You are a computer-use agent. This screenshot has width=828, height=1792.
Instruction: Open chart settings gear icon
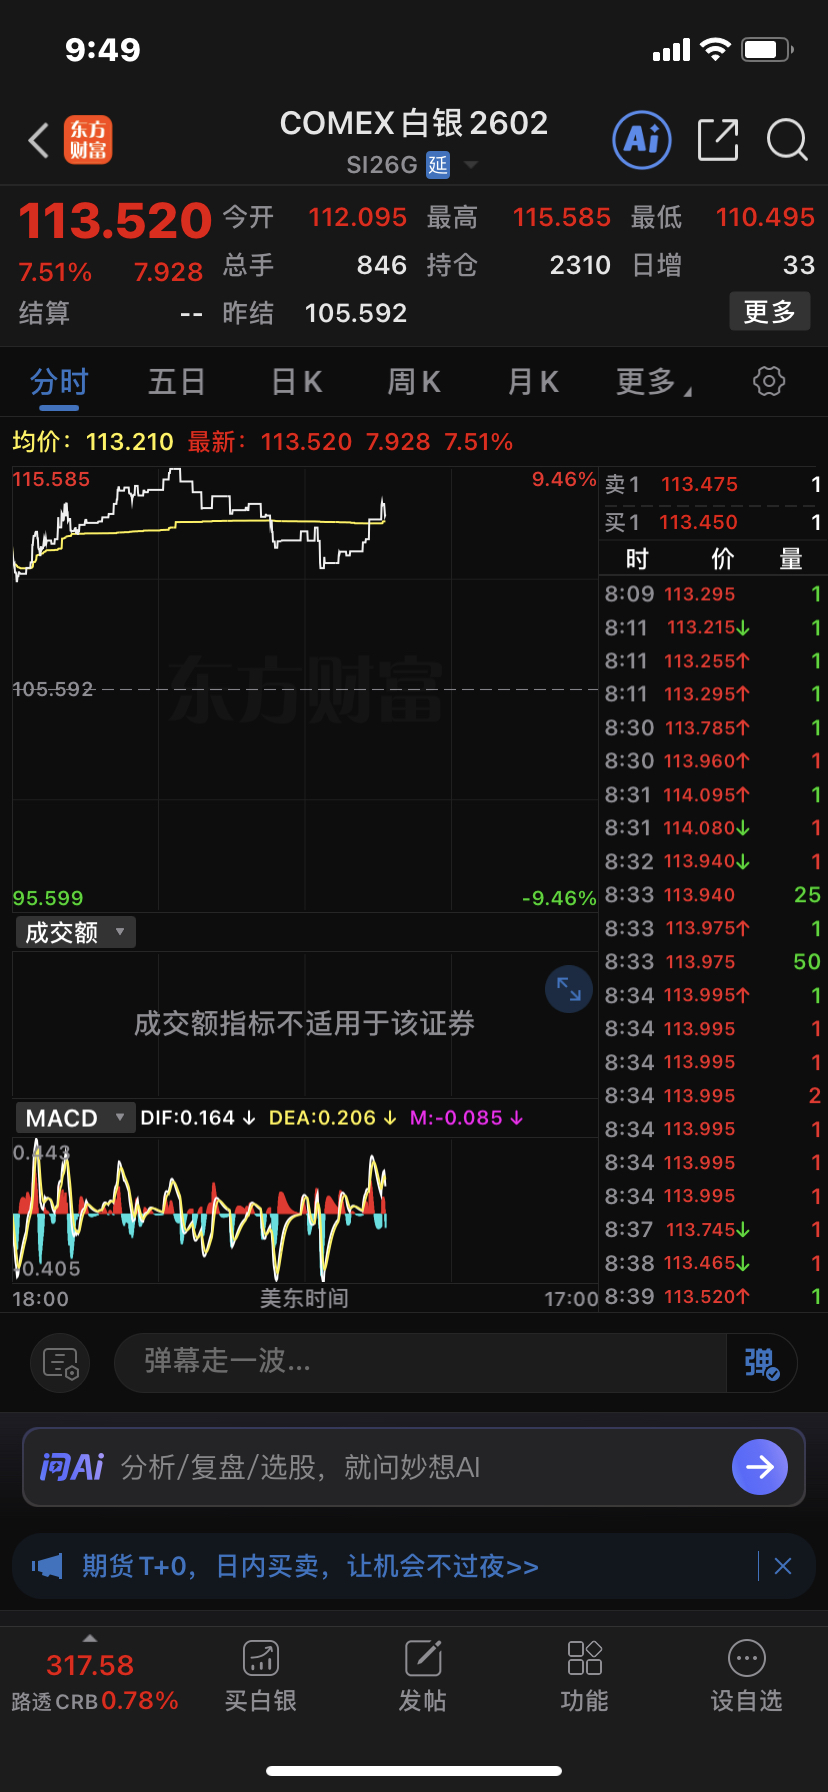coord(768,381)
